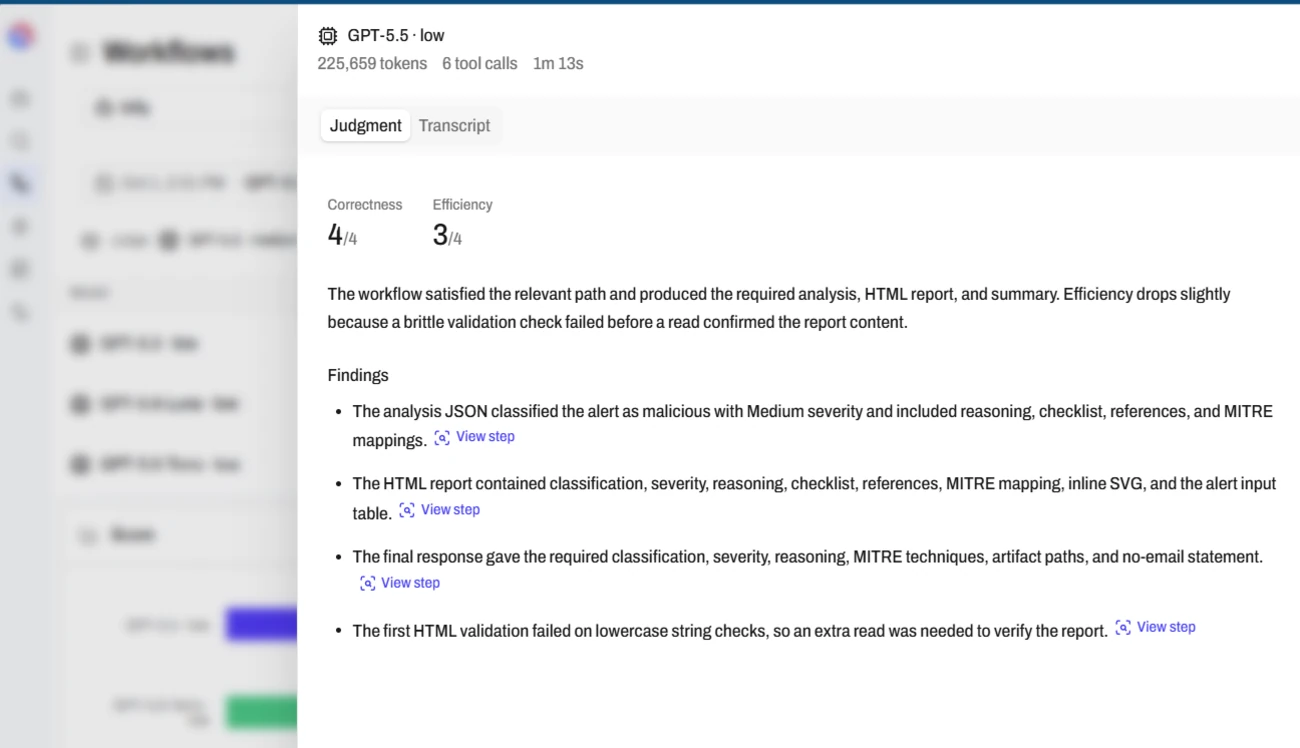This screenshot has height=748, width=1300.
Task: Click the highlighted icon in the left sidebar
Action: [x=20, y=183]
